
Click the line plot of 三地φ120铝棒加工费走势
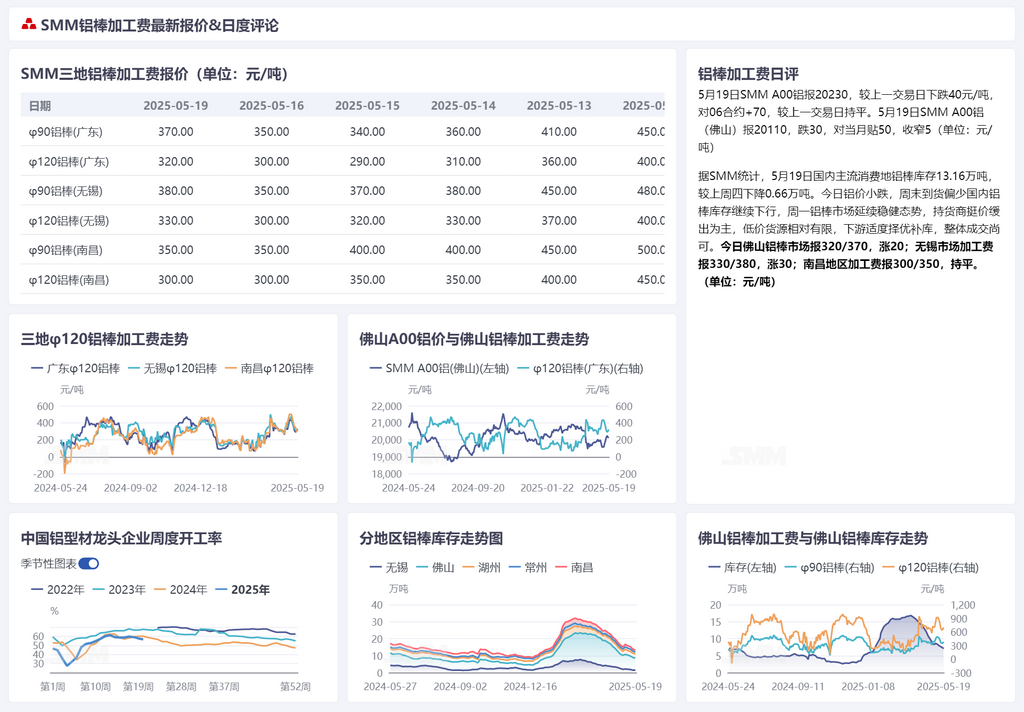pos(179,439)
